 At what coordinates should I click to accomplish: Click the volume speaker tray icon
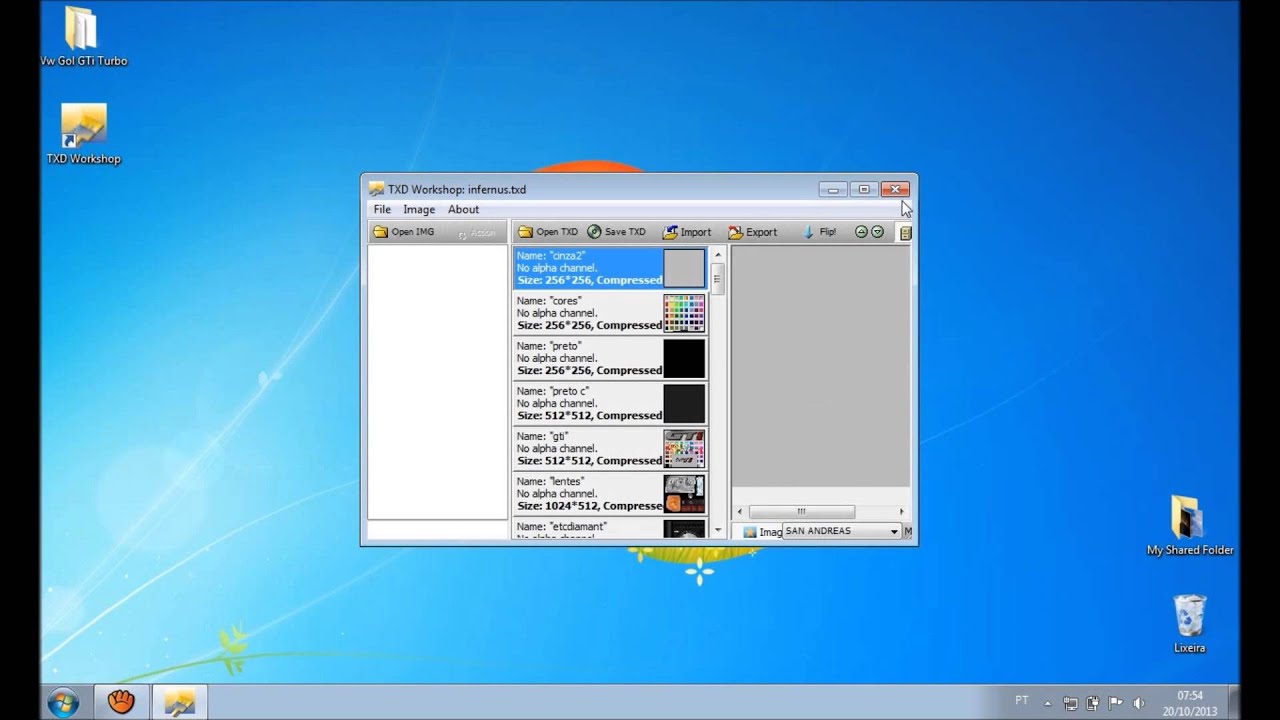click(x=1138, y=702)
